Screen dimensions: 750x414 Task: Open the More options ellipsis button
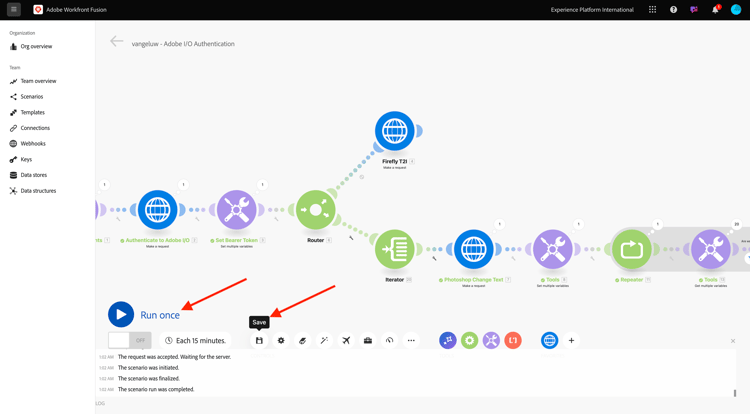(x=411, y=340)
